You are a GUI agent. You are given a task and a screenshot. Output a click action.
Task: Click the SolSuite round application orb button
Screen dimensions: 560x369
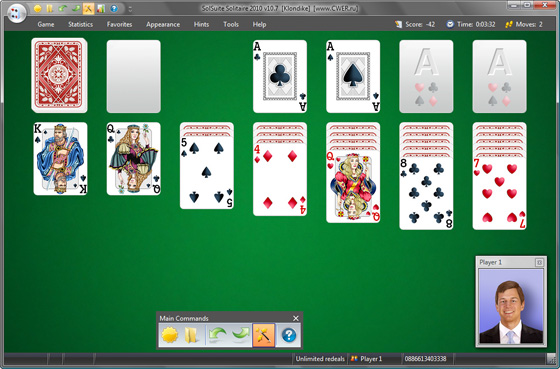[16, 13]
